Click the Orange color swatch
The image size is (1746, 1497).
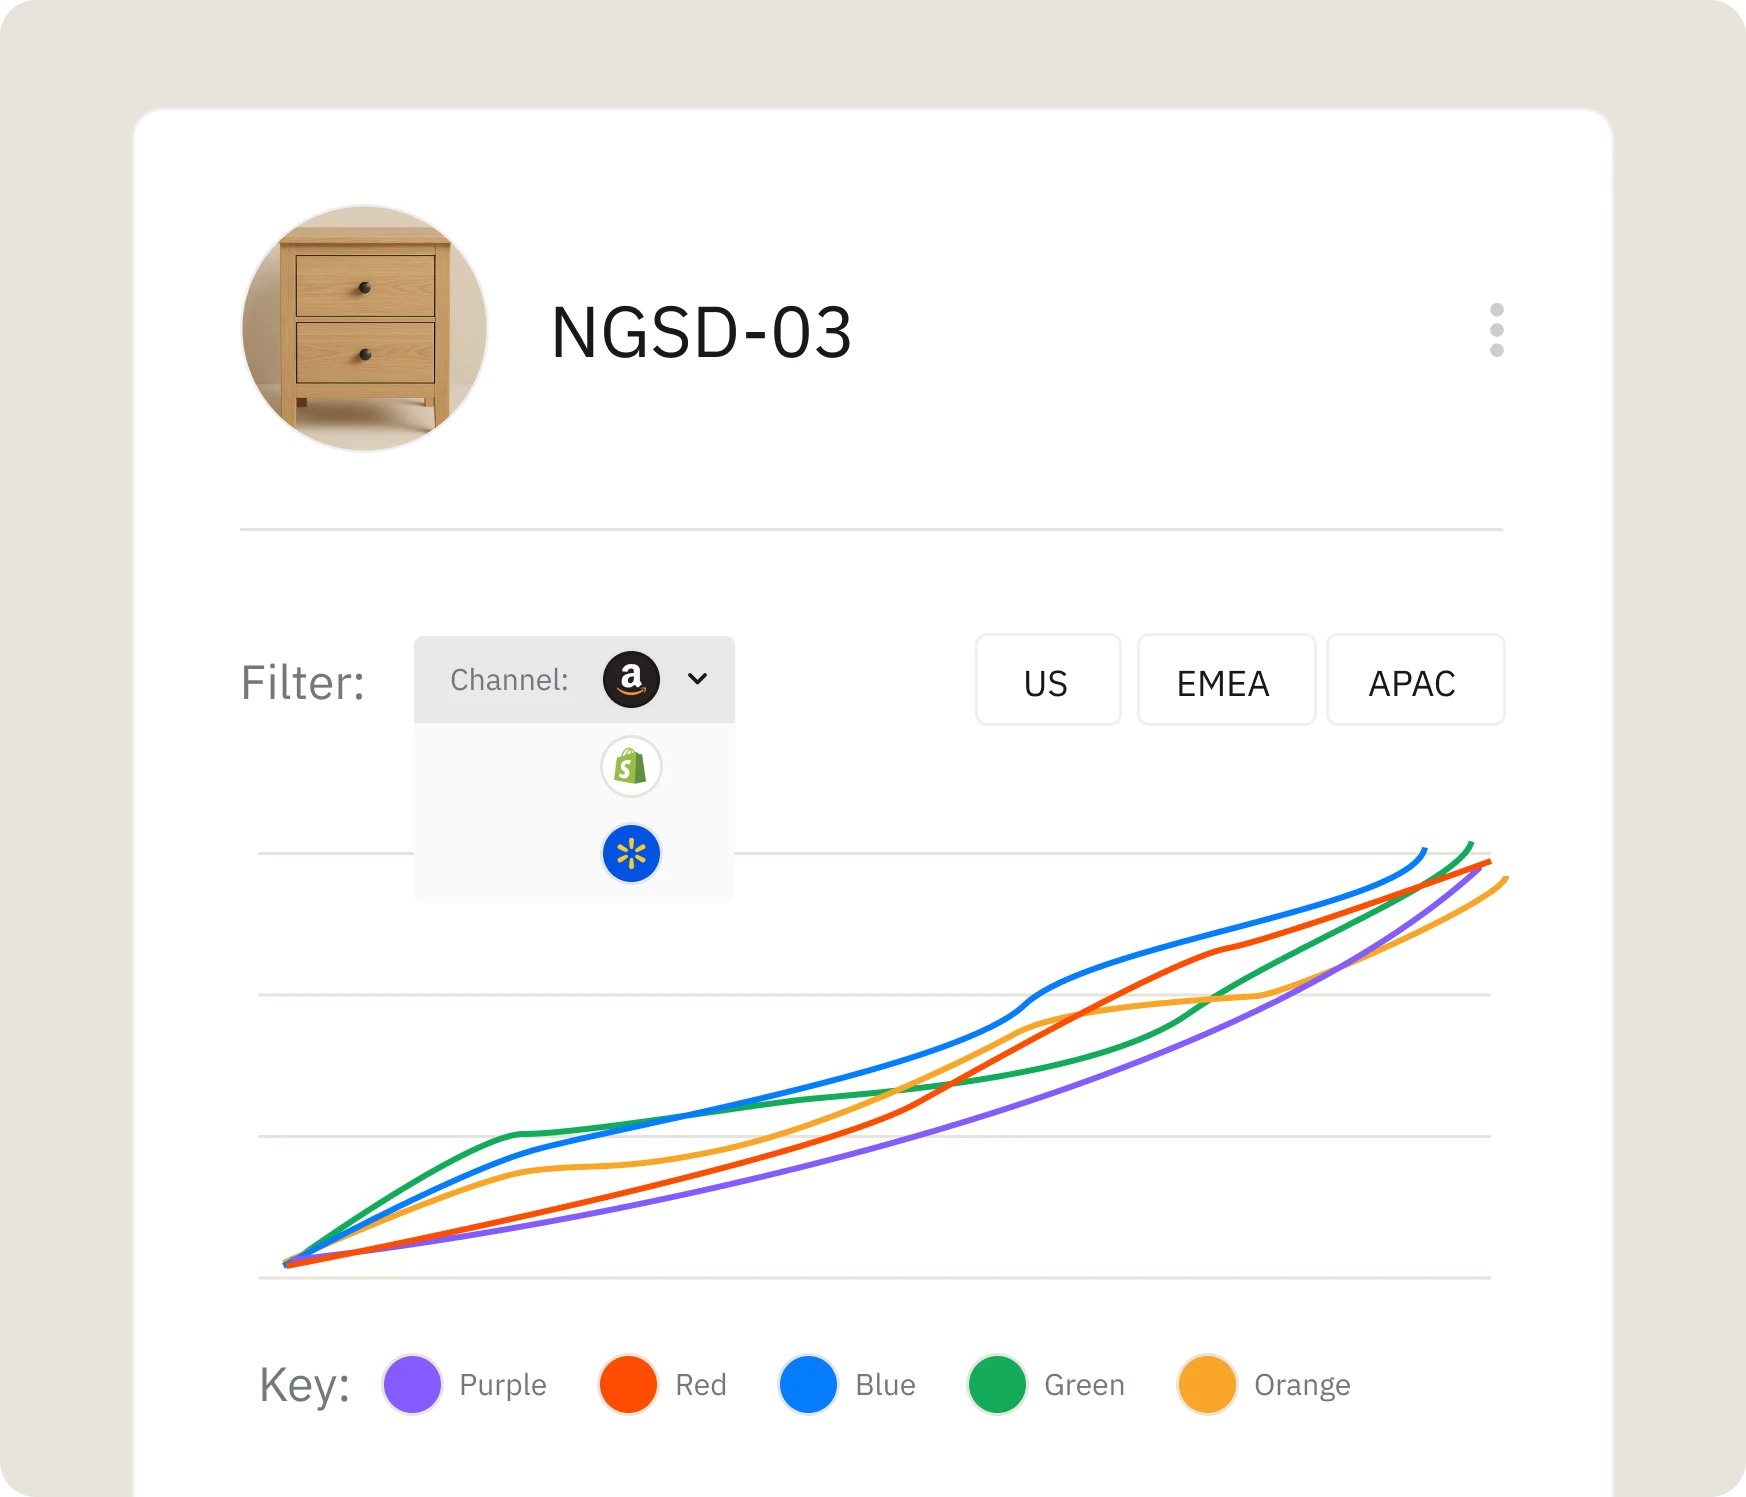[x=1205, y=1385]
